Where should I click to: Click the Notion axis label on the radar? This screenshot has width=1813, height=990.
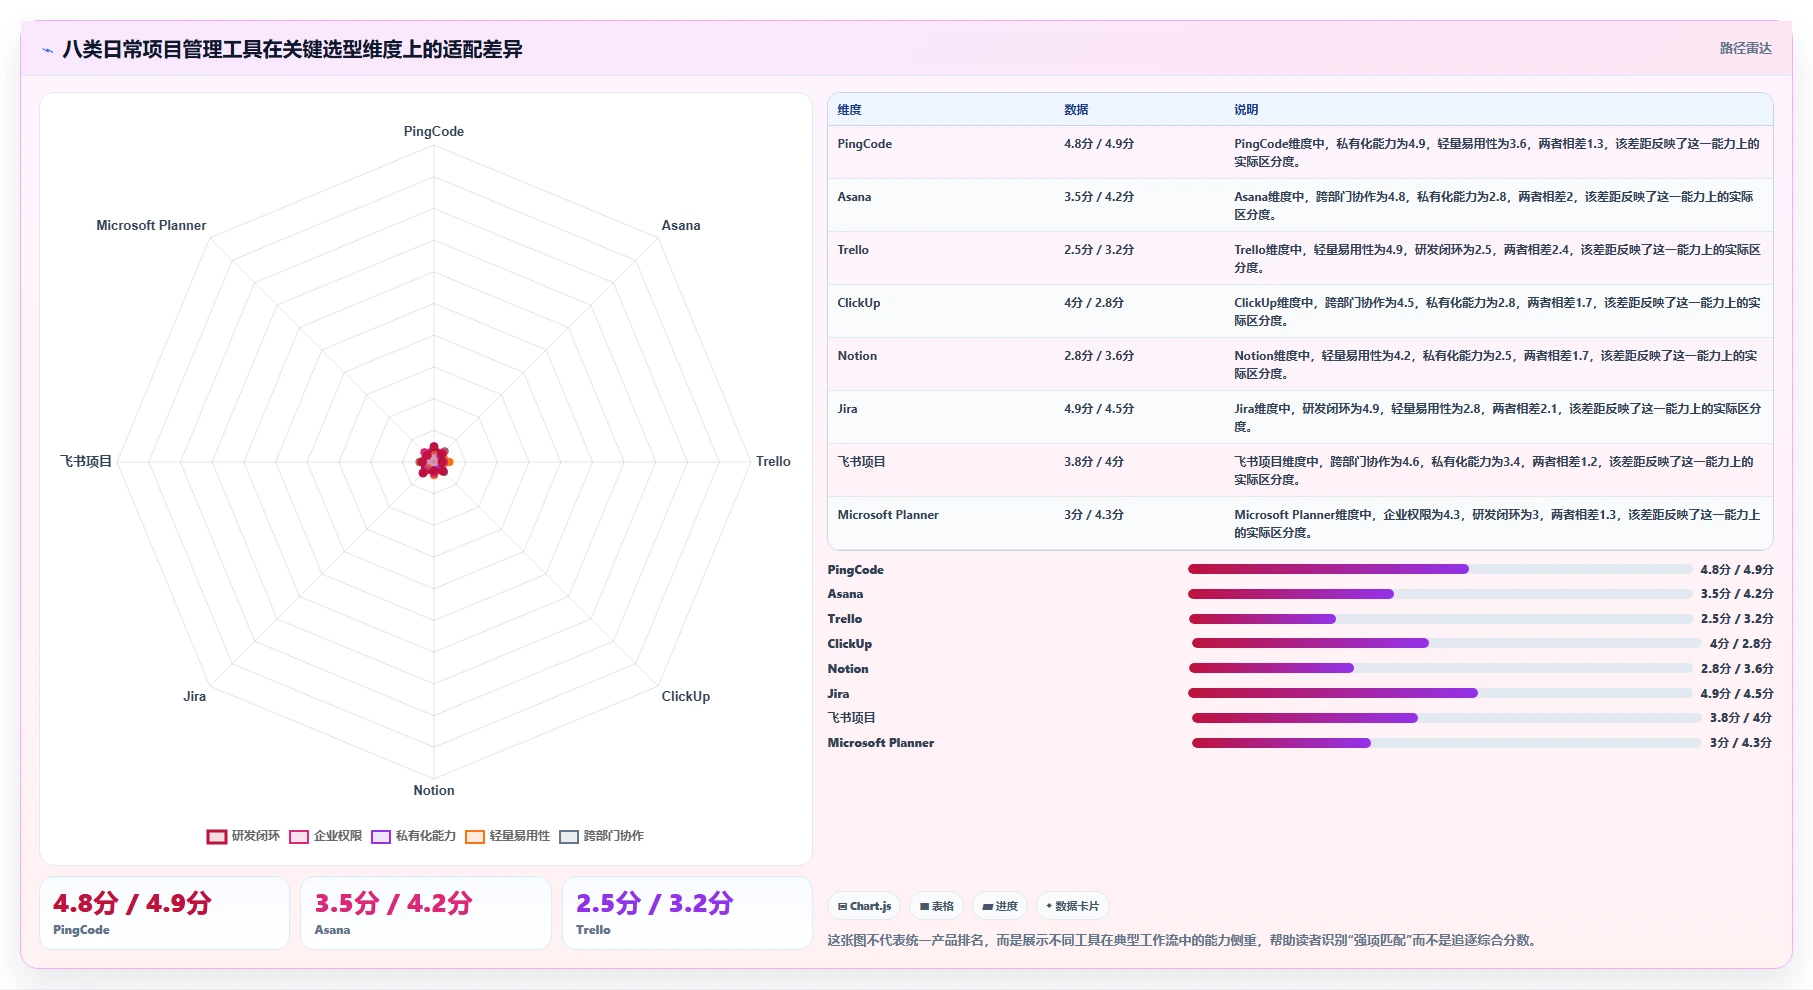pyautogui.click(x=434, y=791)
